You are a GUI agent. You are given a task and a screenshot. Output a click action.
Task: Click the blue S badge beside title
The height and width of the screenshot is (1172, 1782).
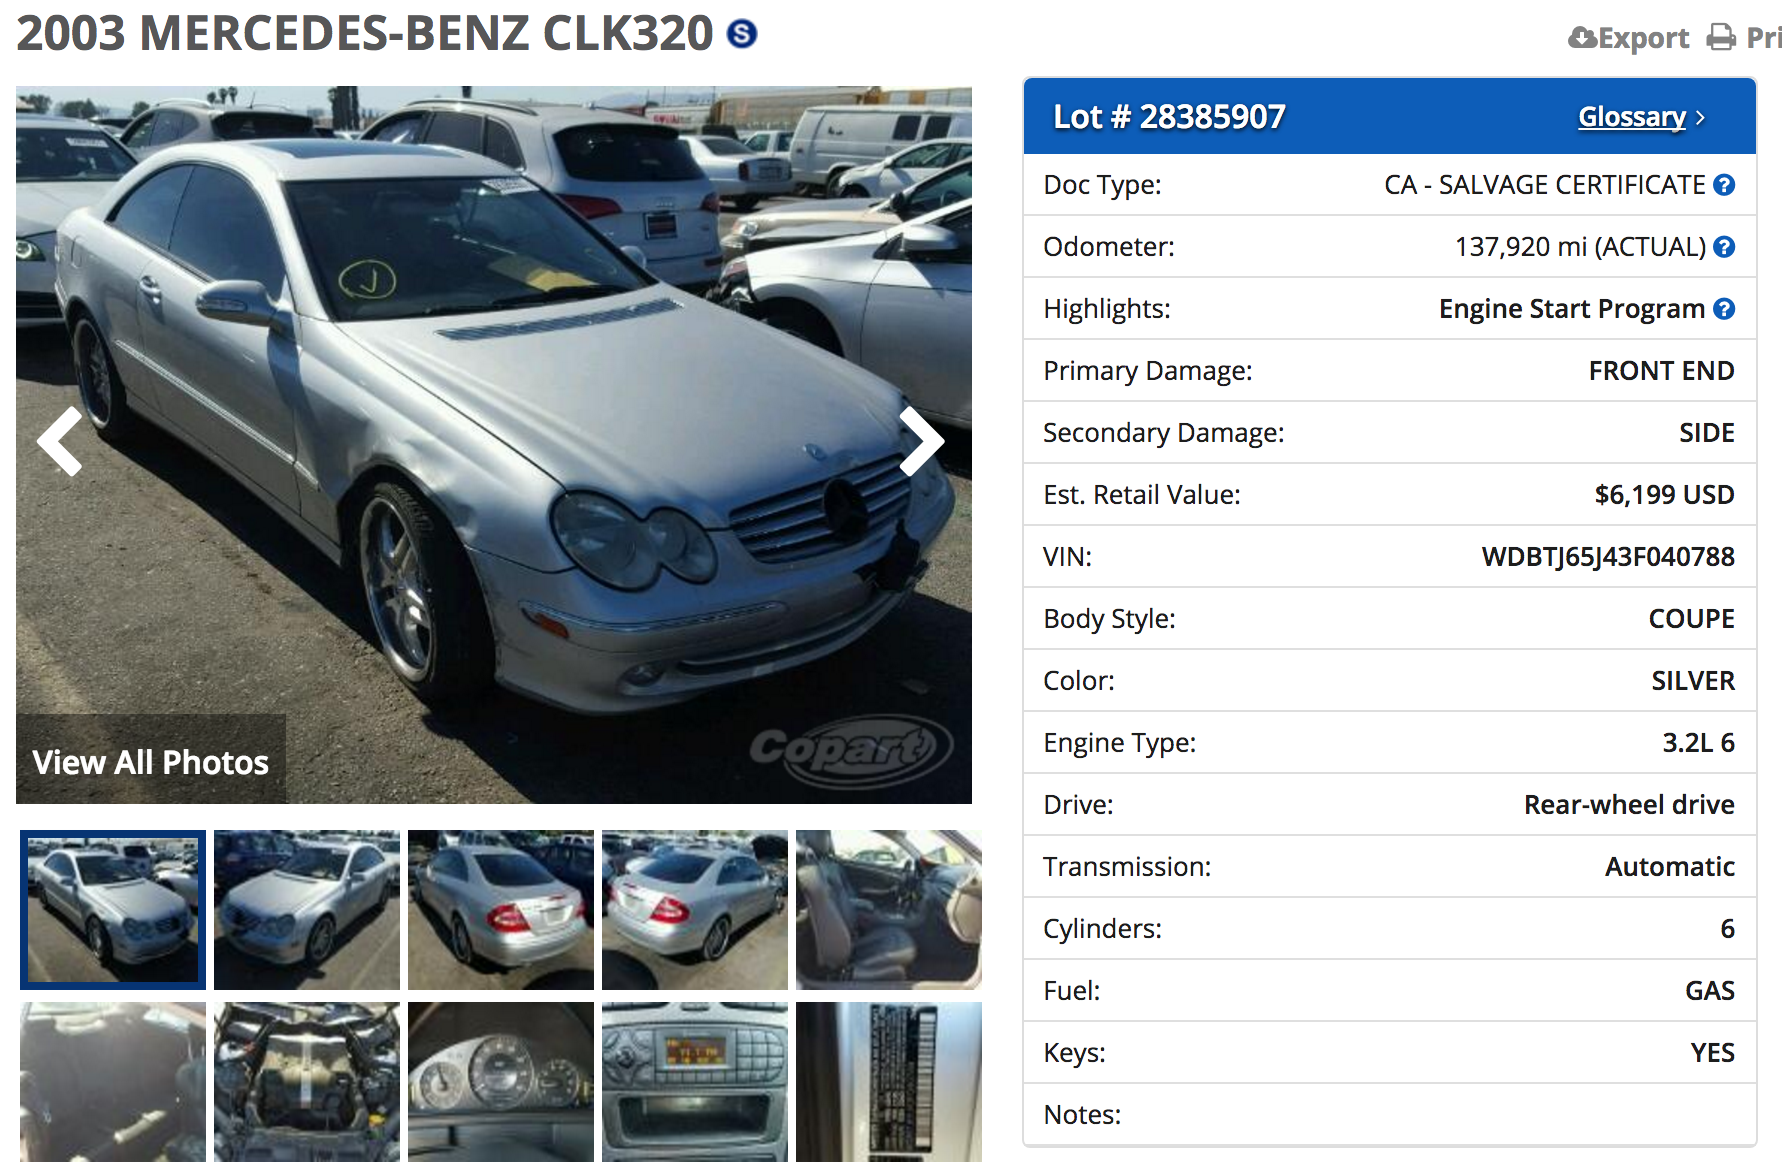[x=741, y=34]
